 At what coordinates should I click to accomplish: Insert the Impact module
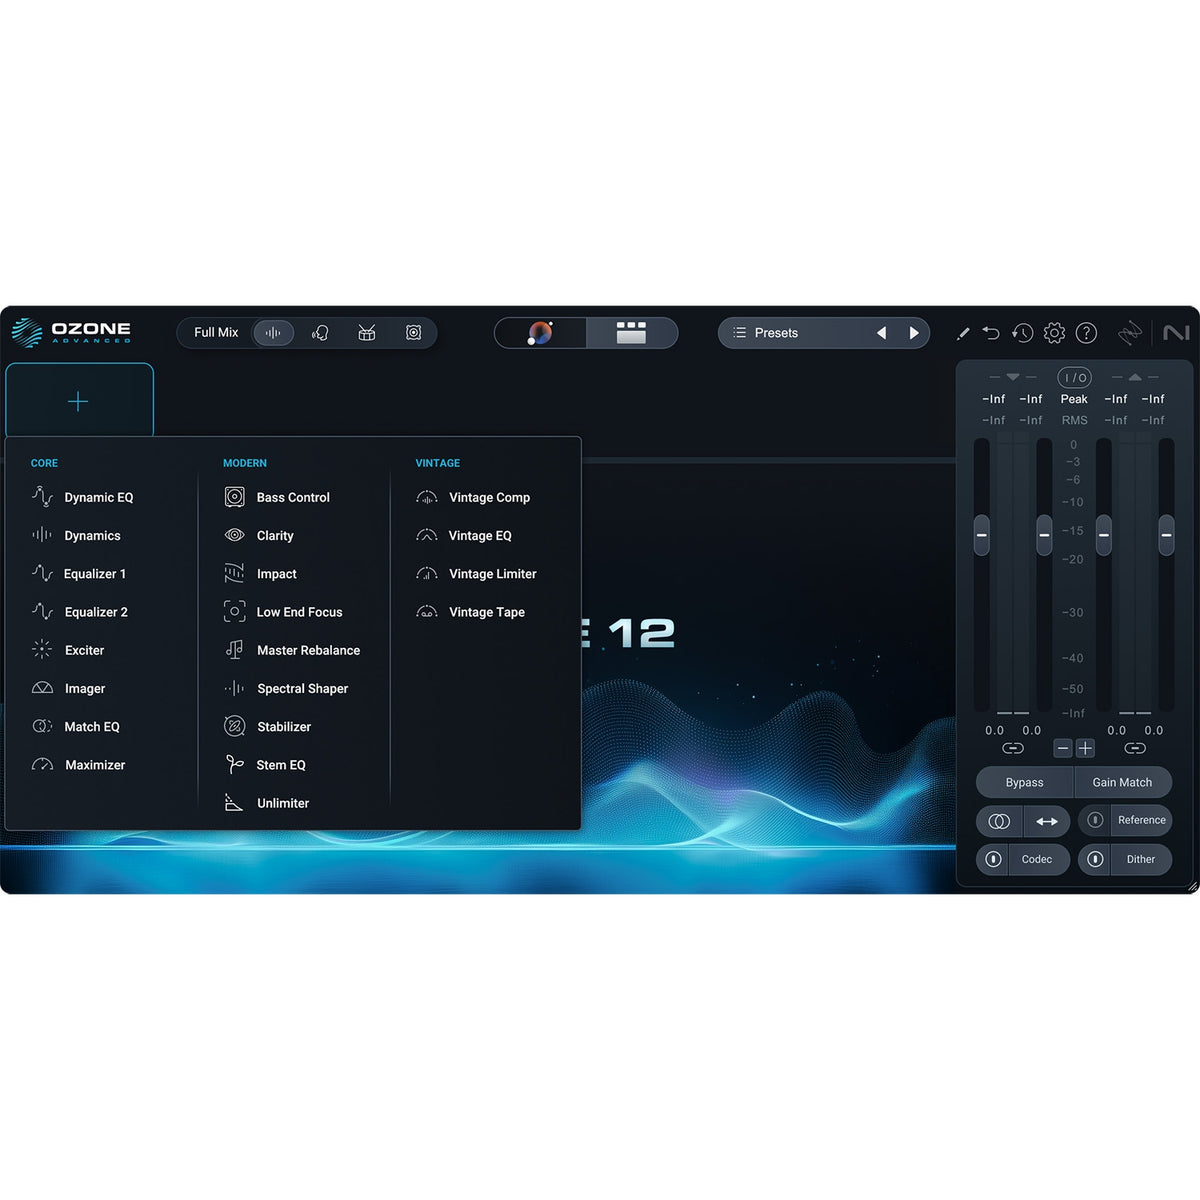[x=261, y=574]
